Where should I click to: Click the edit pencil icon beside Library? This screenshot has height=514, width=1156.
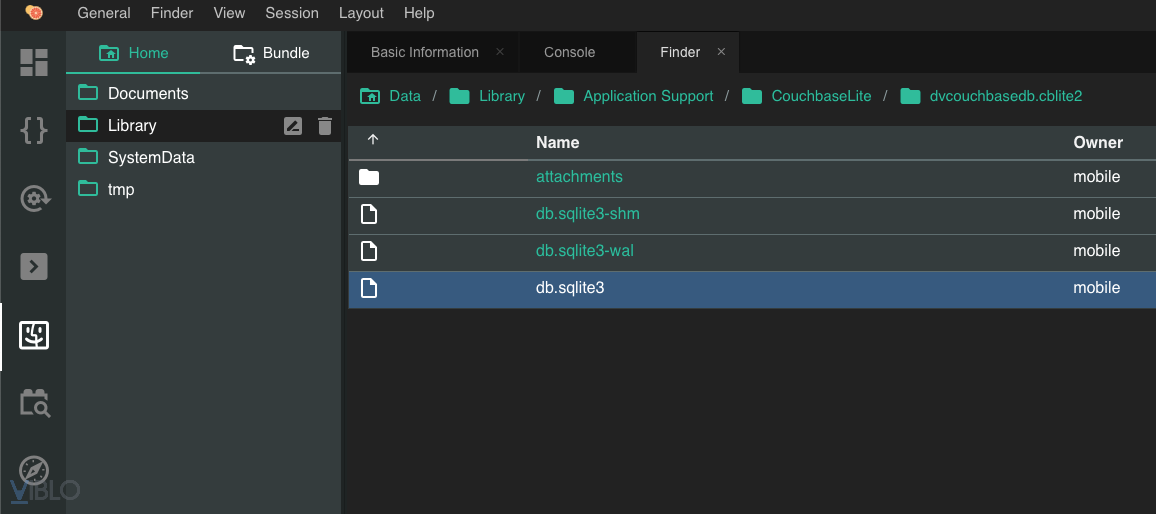(x=293, y=126)
